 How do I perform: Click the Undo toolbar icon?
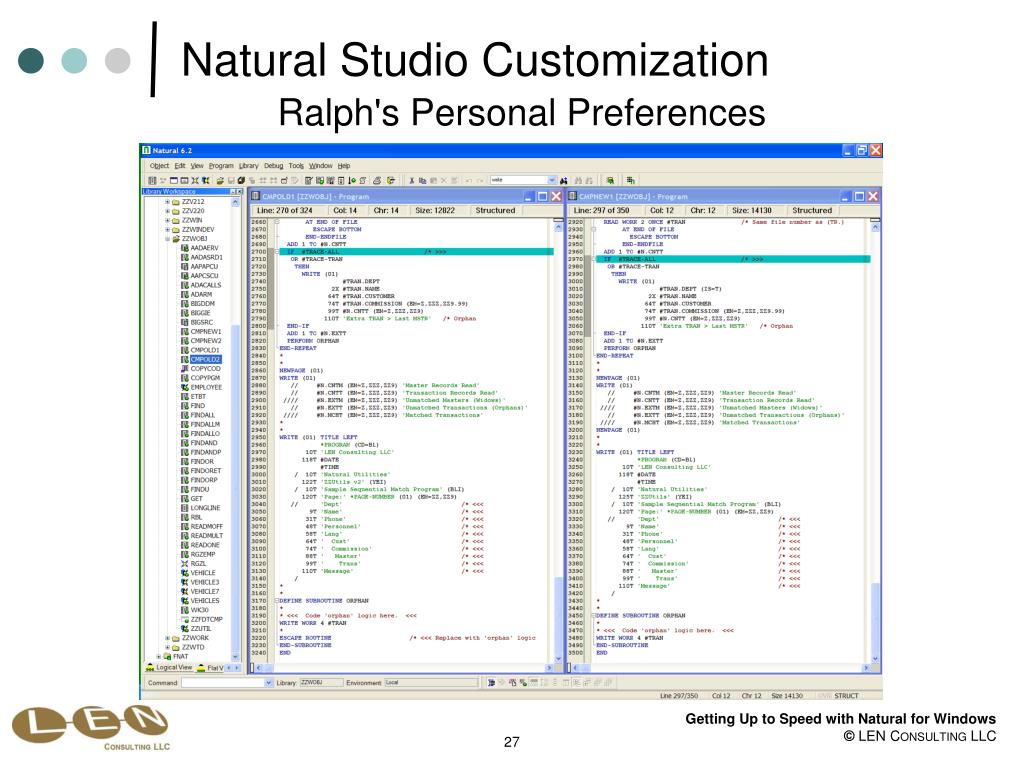click(468, 180)
